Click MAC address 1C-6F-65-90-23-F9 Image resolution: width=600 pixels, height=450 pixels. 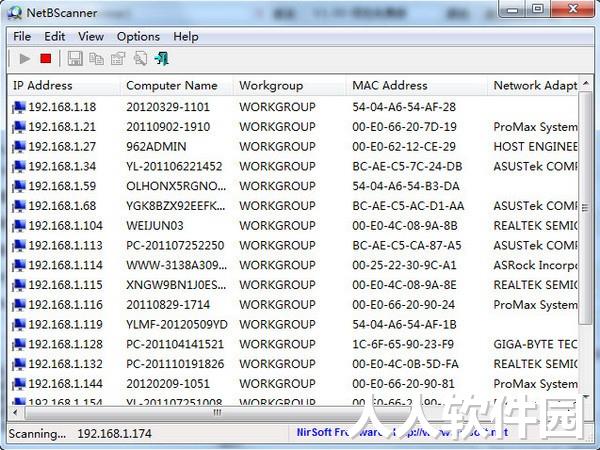coord(403,344)
